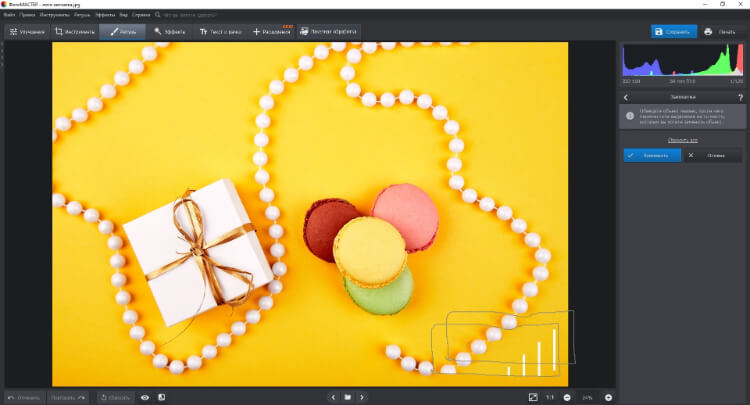The width and height of the screenshot is (750, 405).
Task: Open the Текст и рамки tab
Action: pyautogui.click(x=220, y=32)
